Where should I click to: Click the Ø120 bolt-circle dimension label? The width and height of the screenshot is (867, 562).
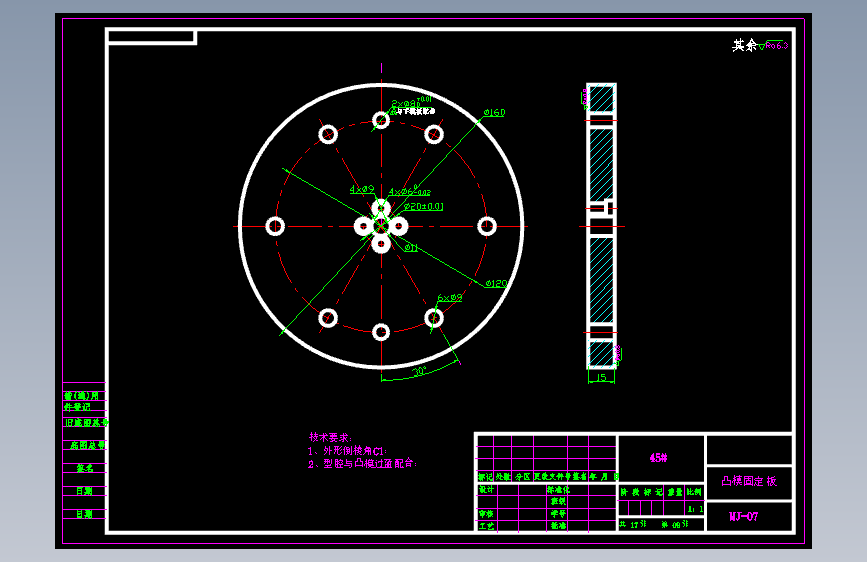pyautogui.click(x=496, y=283)
